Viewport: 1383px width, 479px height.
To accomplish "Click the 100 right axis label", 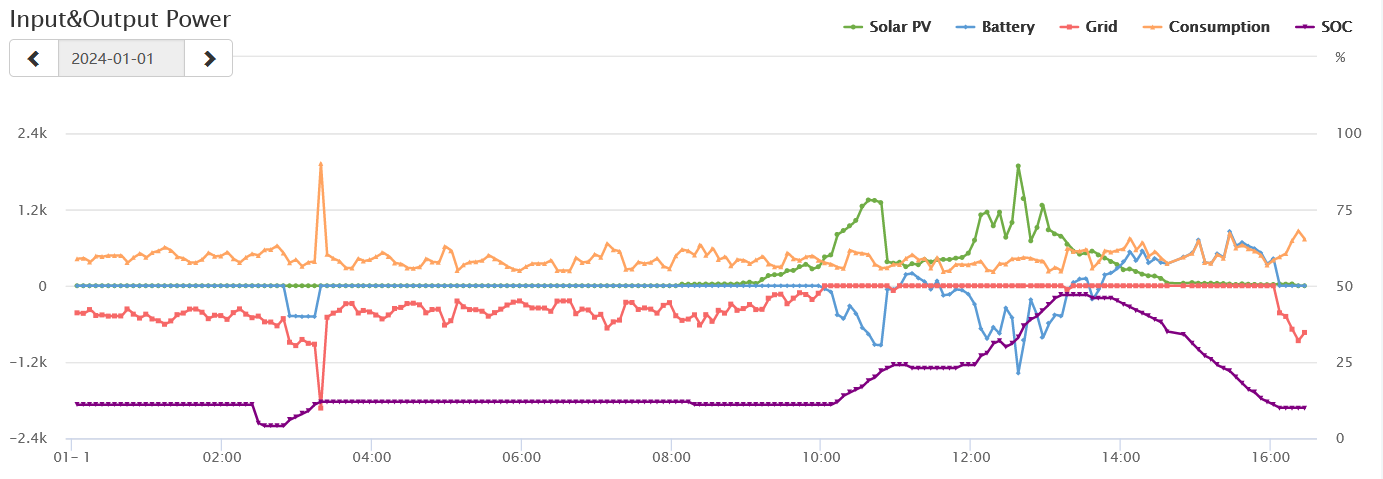I will [1346, 134].
